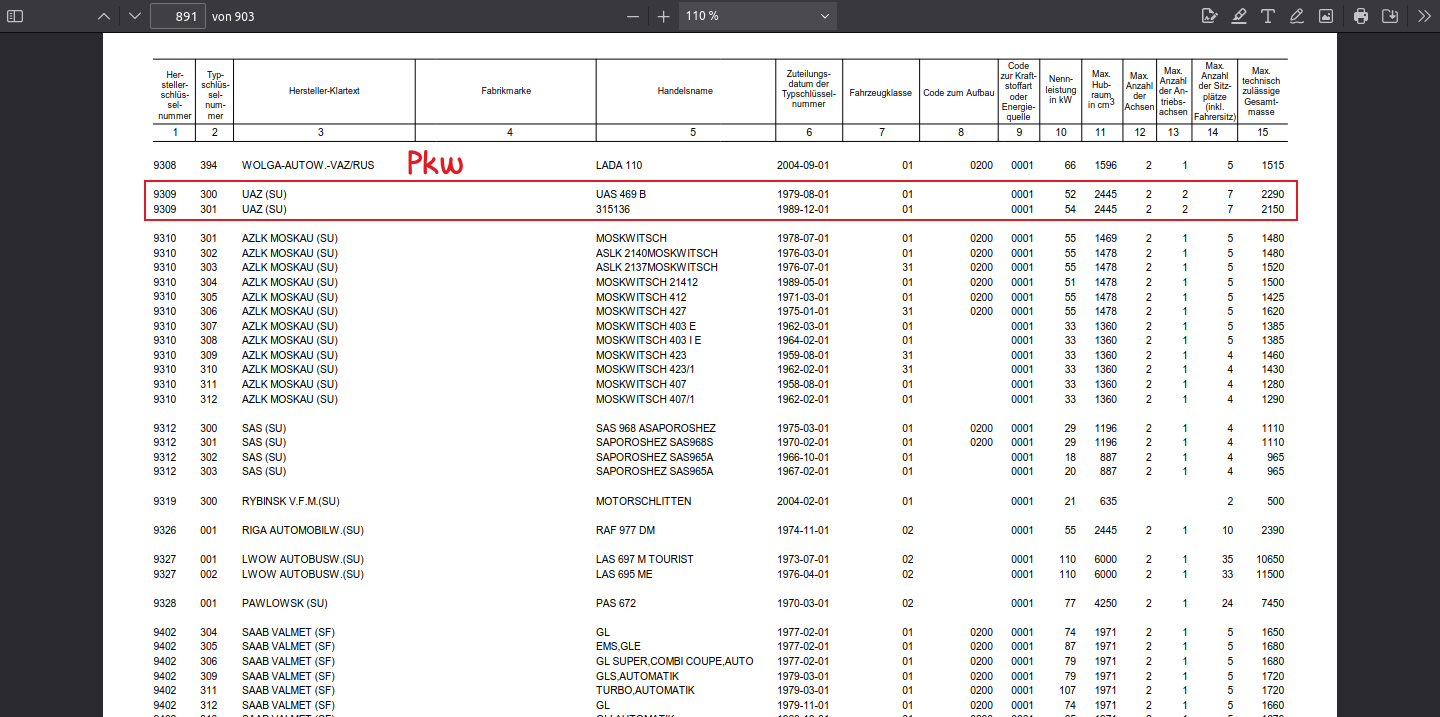Go to the next page
This screenshot has width=1440, height=717.
[x=135, y=16]
